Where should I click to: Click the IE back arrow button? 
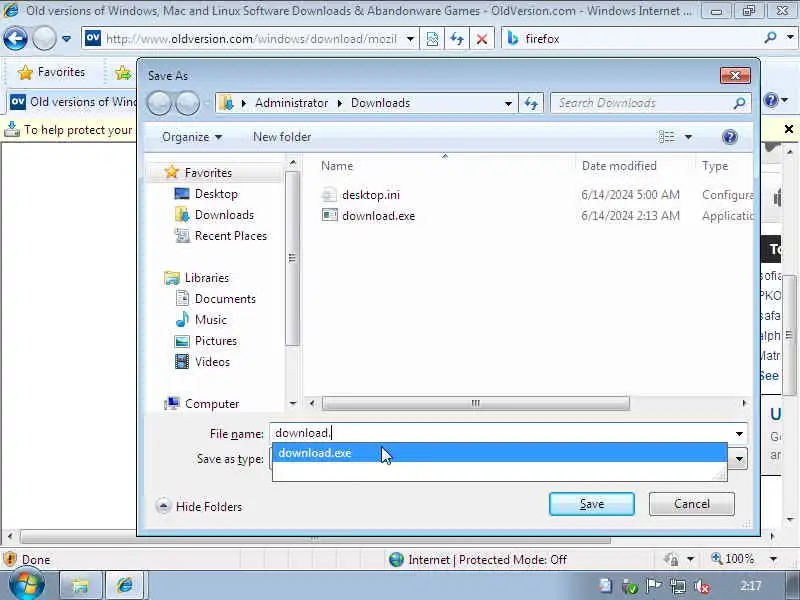tap(15, 38)
